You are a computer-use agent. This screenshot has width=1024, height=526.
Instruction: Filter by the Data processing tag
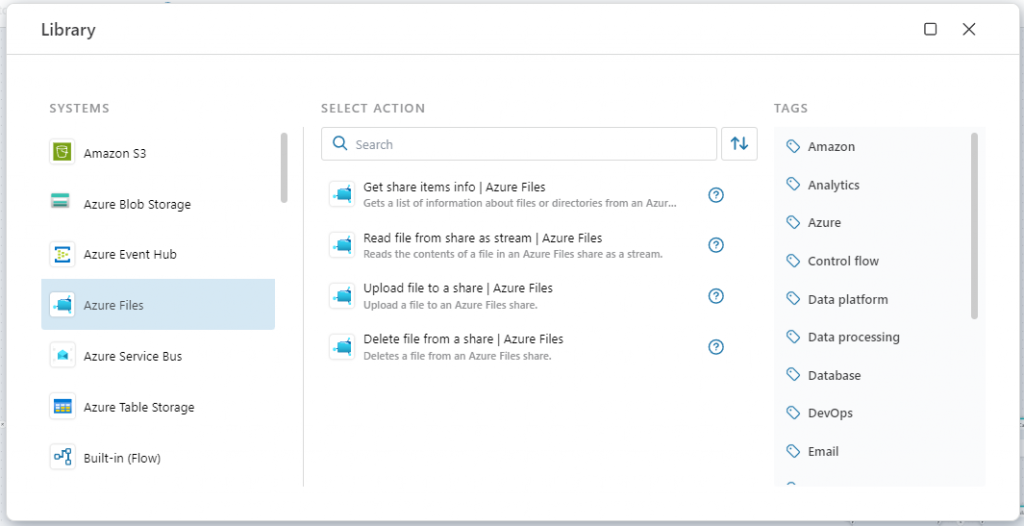(x=854, y=337)
